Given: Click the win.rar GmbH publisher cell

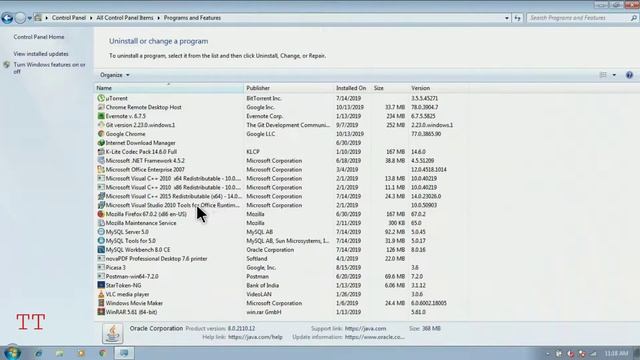Looking at the screenshot, I should [x=264, y=312].
